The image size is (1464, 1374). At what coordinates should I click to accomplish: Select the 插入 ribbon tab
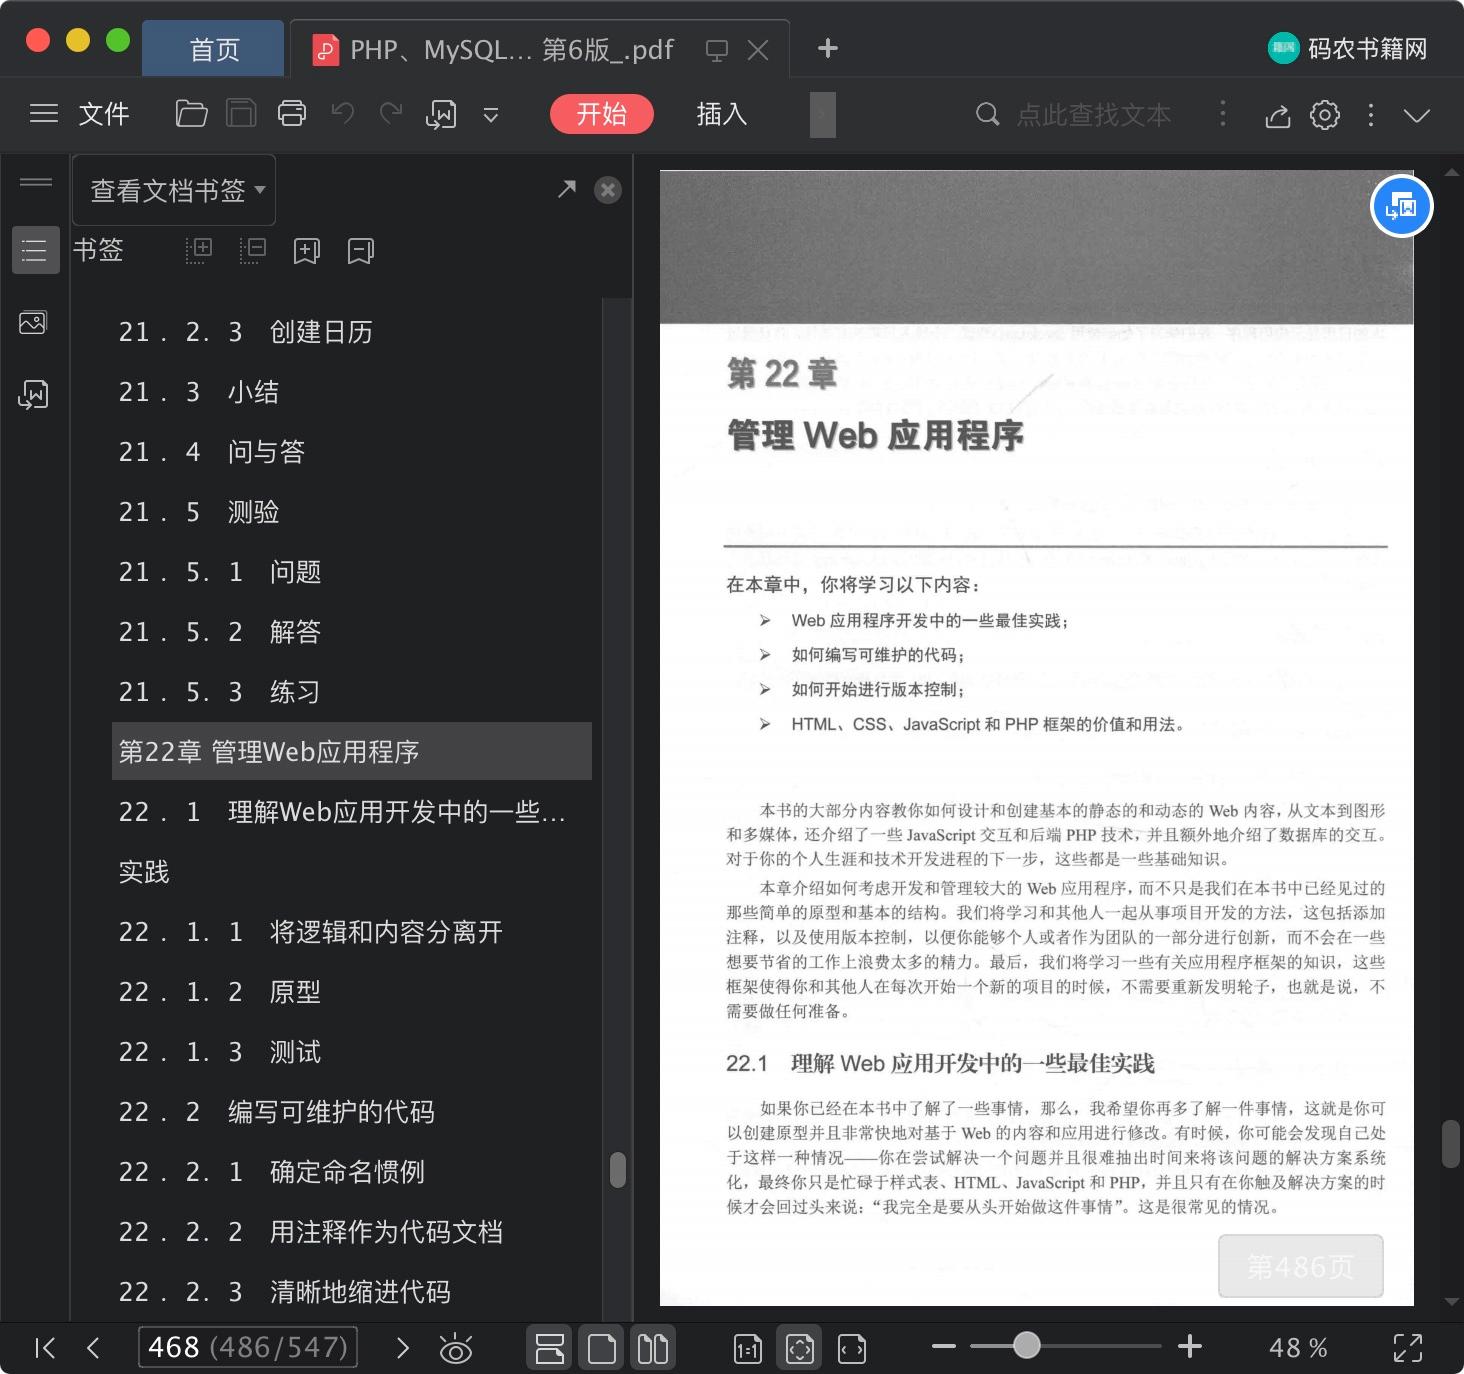722,114
